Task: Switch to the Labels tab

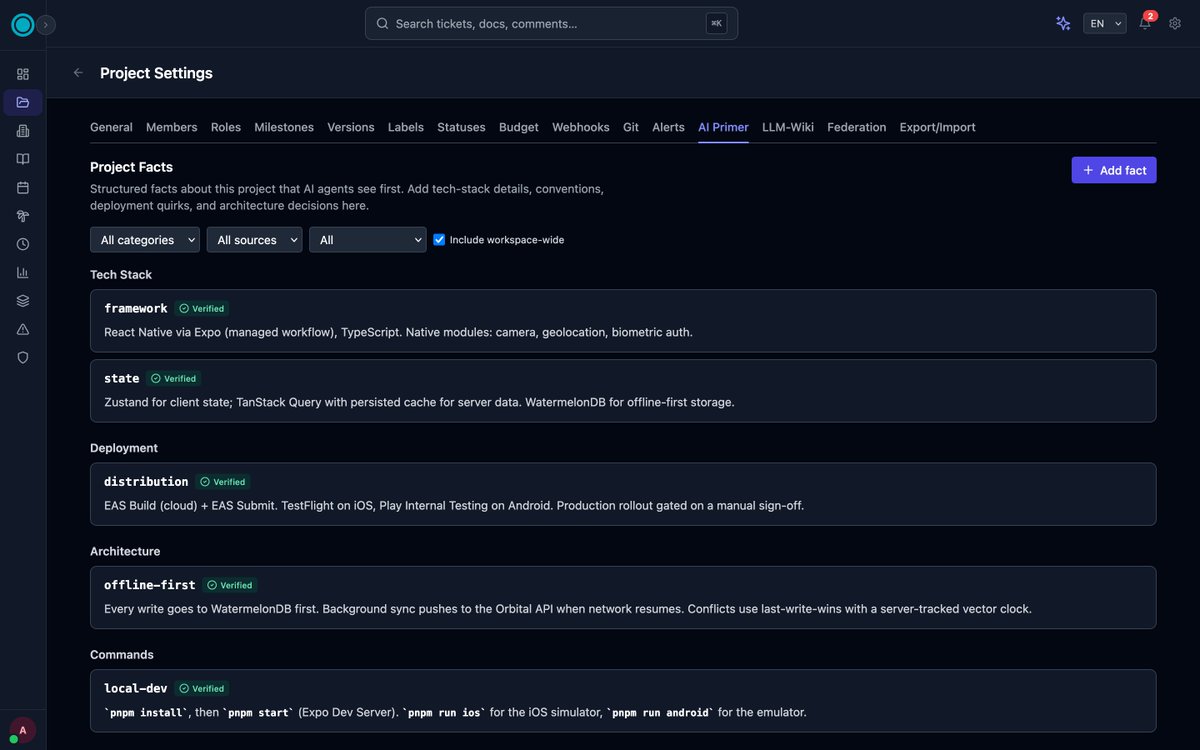Action: pyautogui.click(x=406, y=127)
